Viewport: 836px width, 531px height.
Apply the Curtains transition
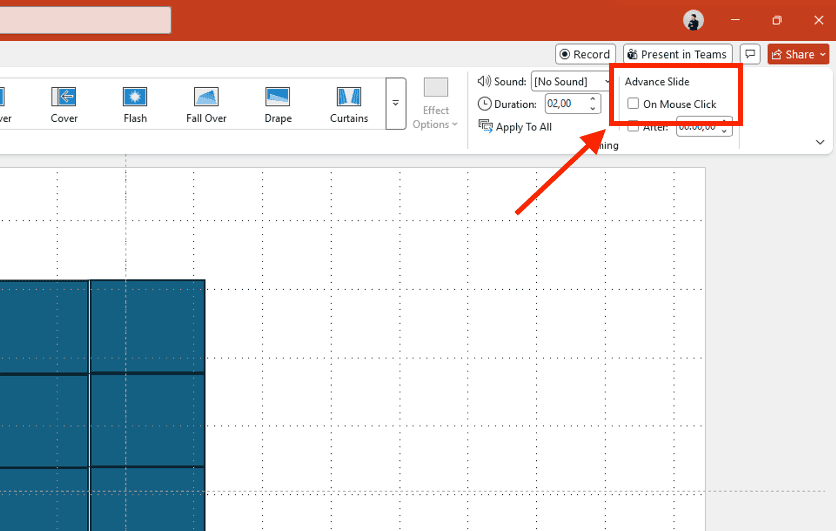coord(349,105)
